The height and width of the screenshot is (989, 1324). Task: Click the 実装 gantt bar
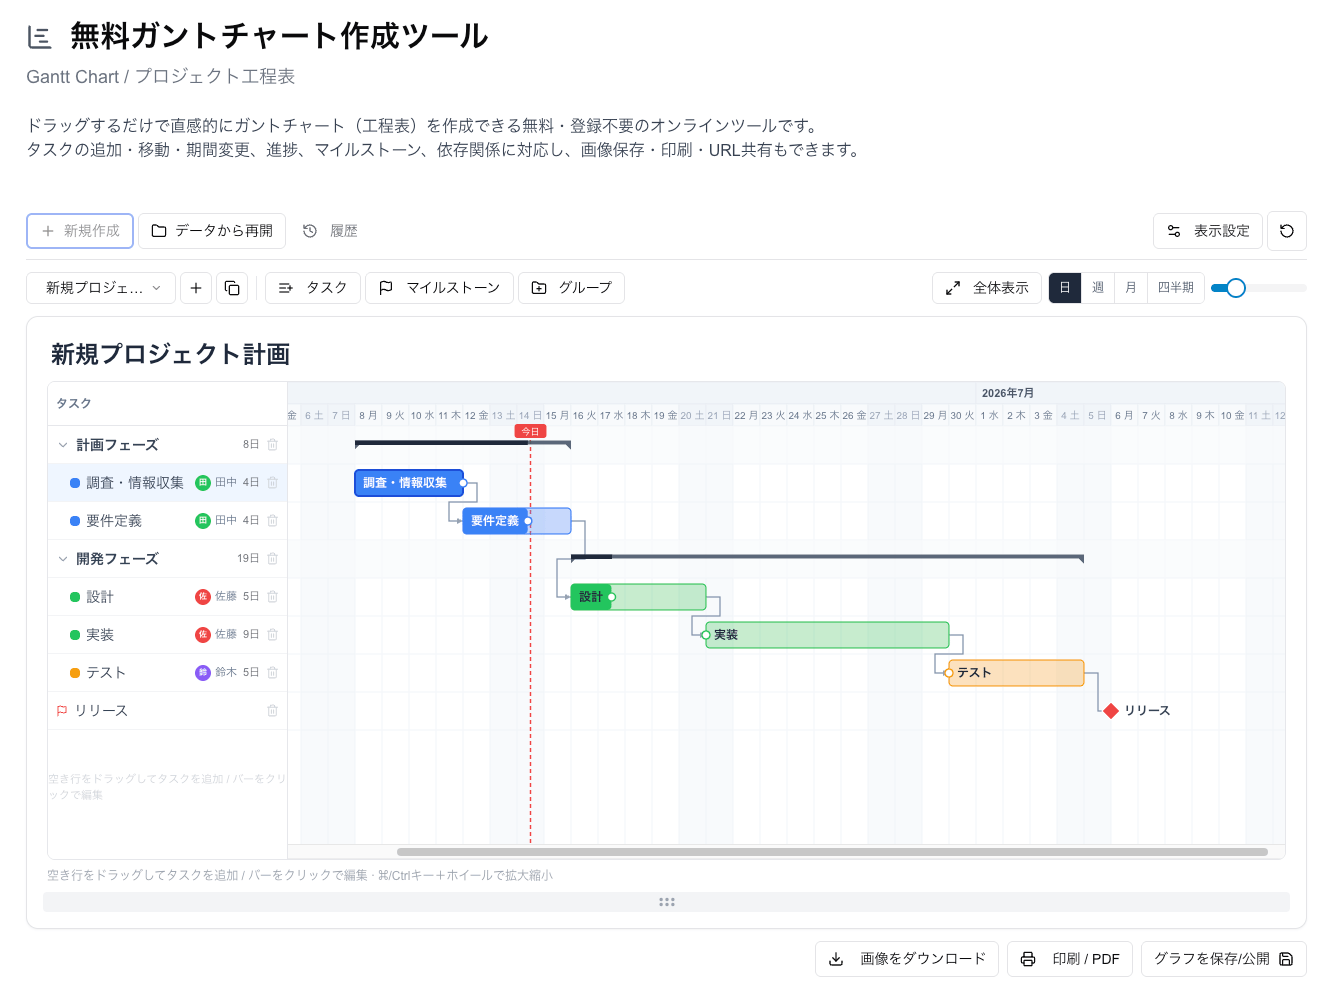coord(827,635)
